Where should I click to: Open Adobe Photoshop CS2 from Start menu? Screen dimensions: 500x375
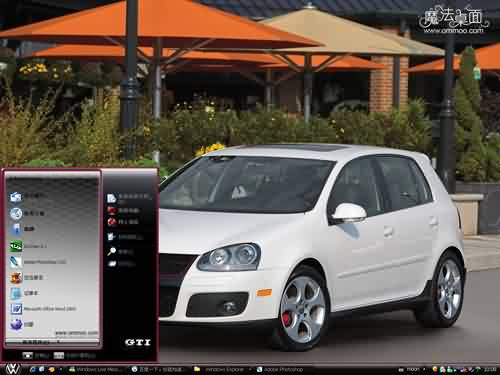point(37,262)
